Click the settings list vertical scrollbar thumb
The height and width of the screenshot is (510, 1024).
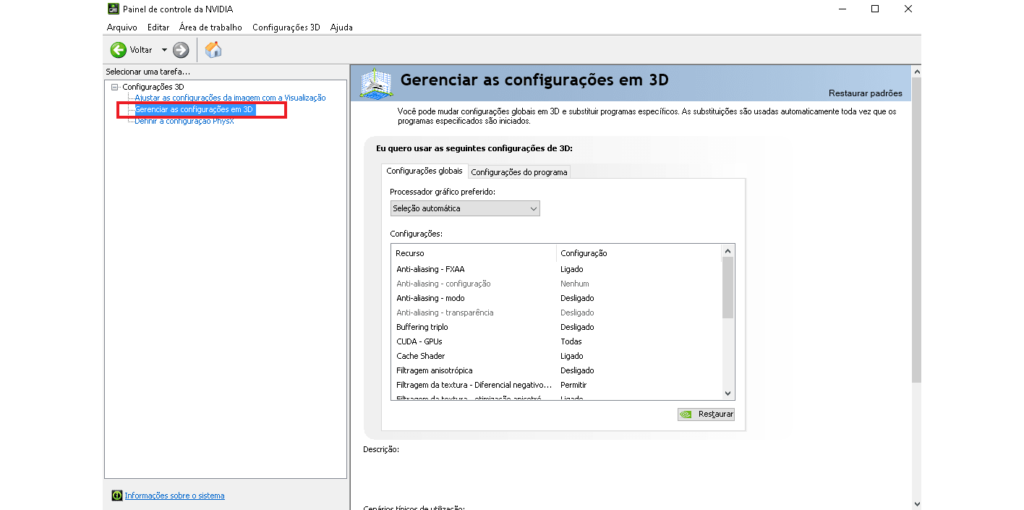727,288
